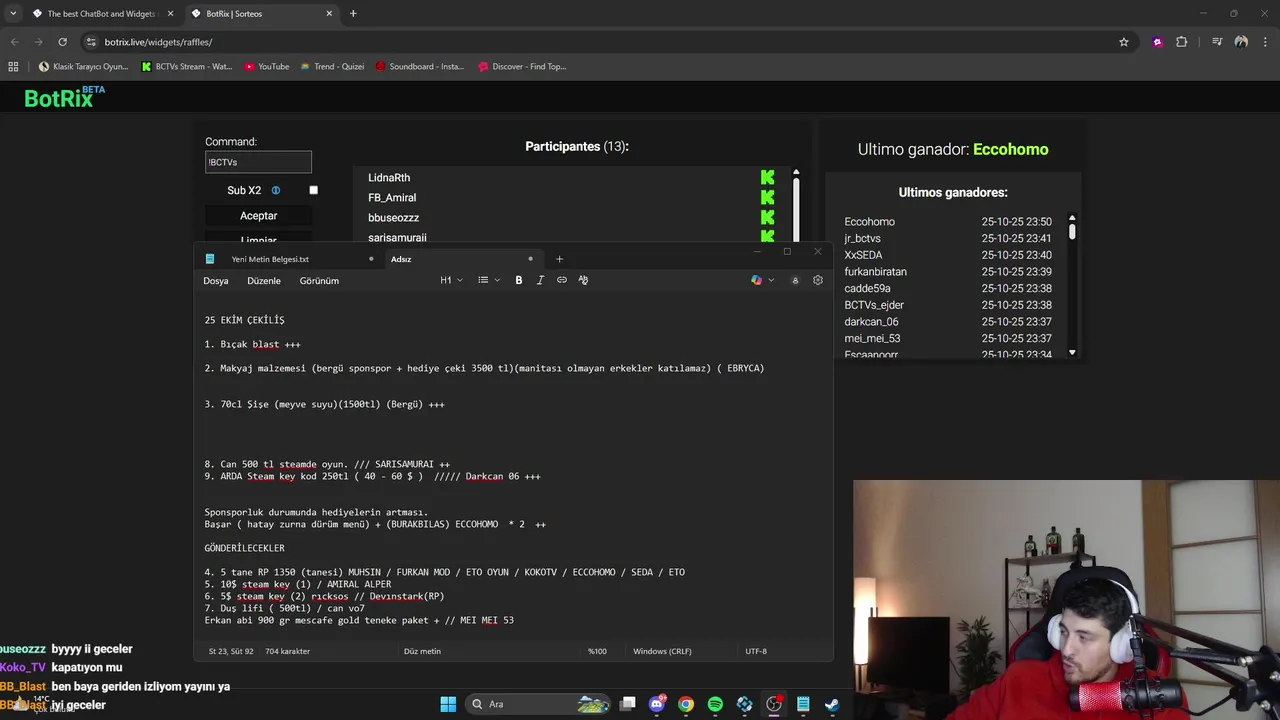Open the H1 heading dropdown in Notepad
Image resolution: width=1280 pixels, height=720 pixels.
pyautogui.click(x=452, y=280)
